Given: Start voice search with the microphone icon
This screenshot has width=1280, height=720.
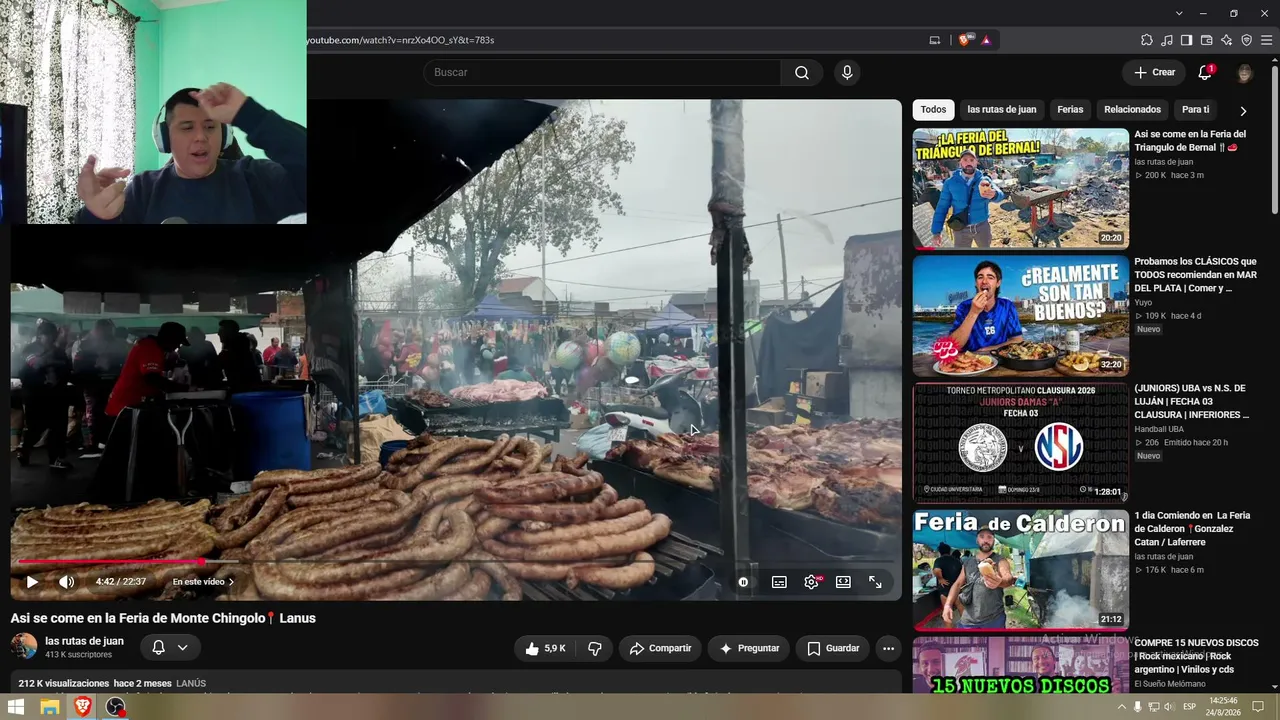Looking at the screenshot, I should (x=847, y=72).
